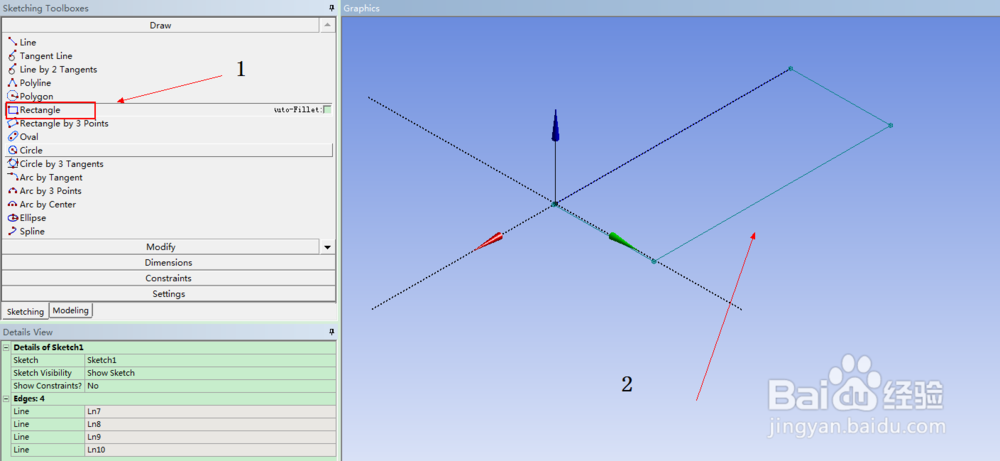
Task: Click the red X axis arrow
Action: point(489,241)
